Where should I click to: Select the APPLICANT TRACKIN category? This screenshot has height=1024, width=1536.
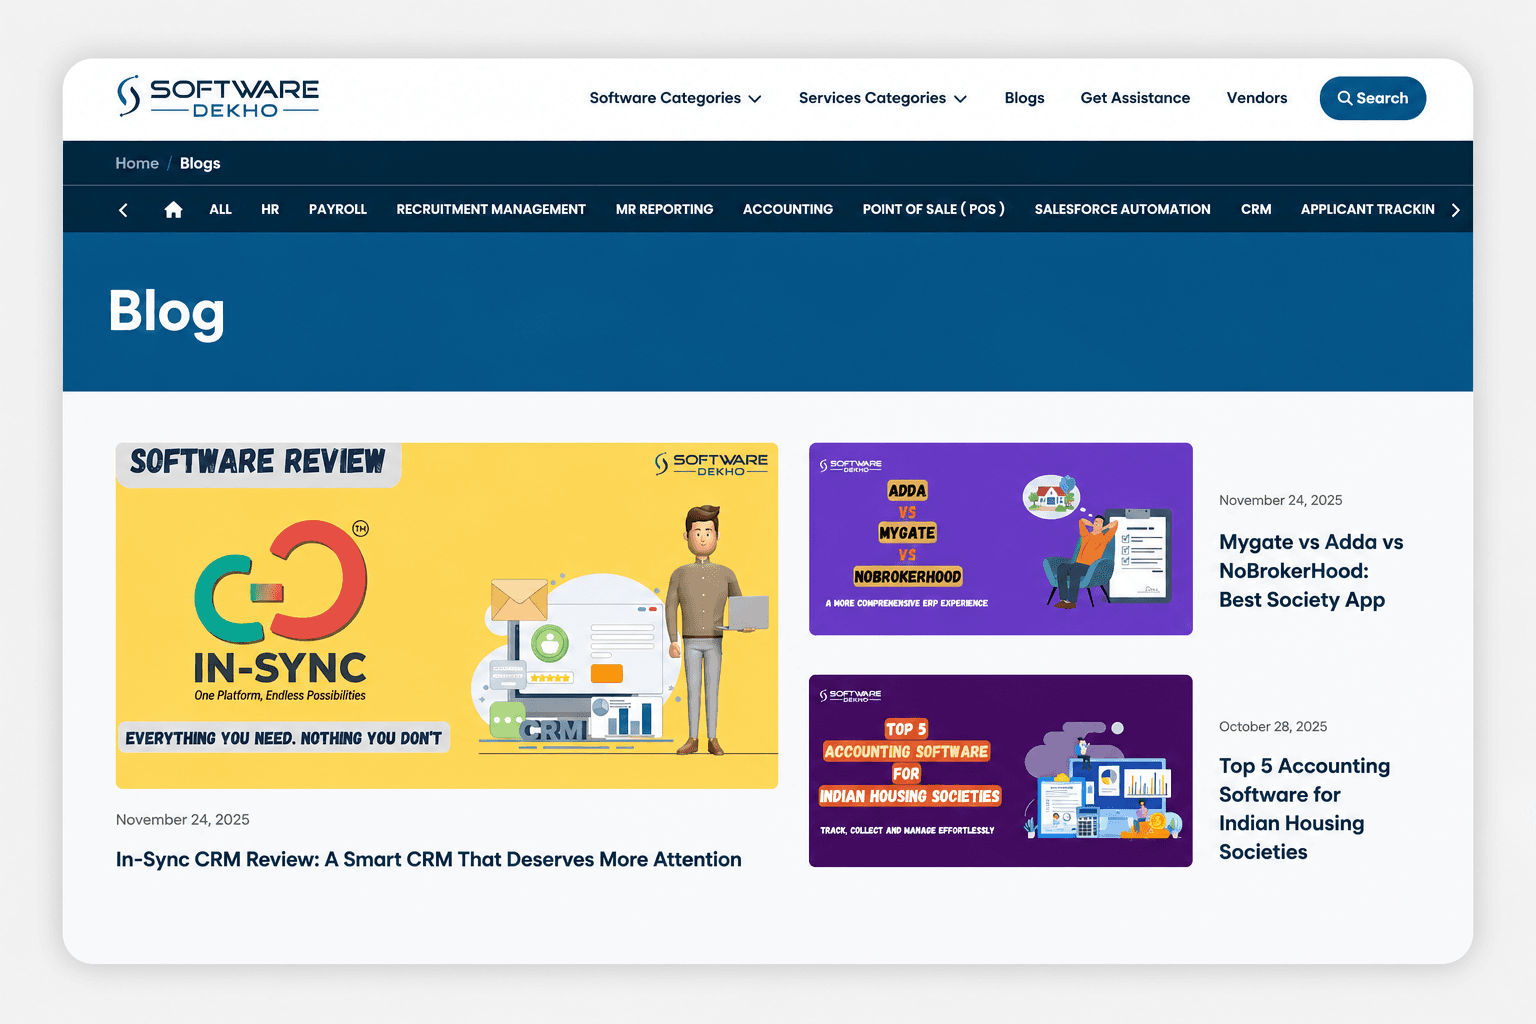pos(1368,209)
